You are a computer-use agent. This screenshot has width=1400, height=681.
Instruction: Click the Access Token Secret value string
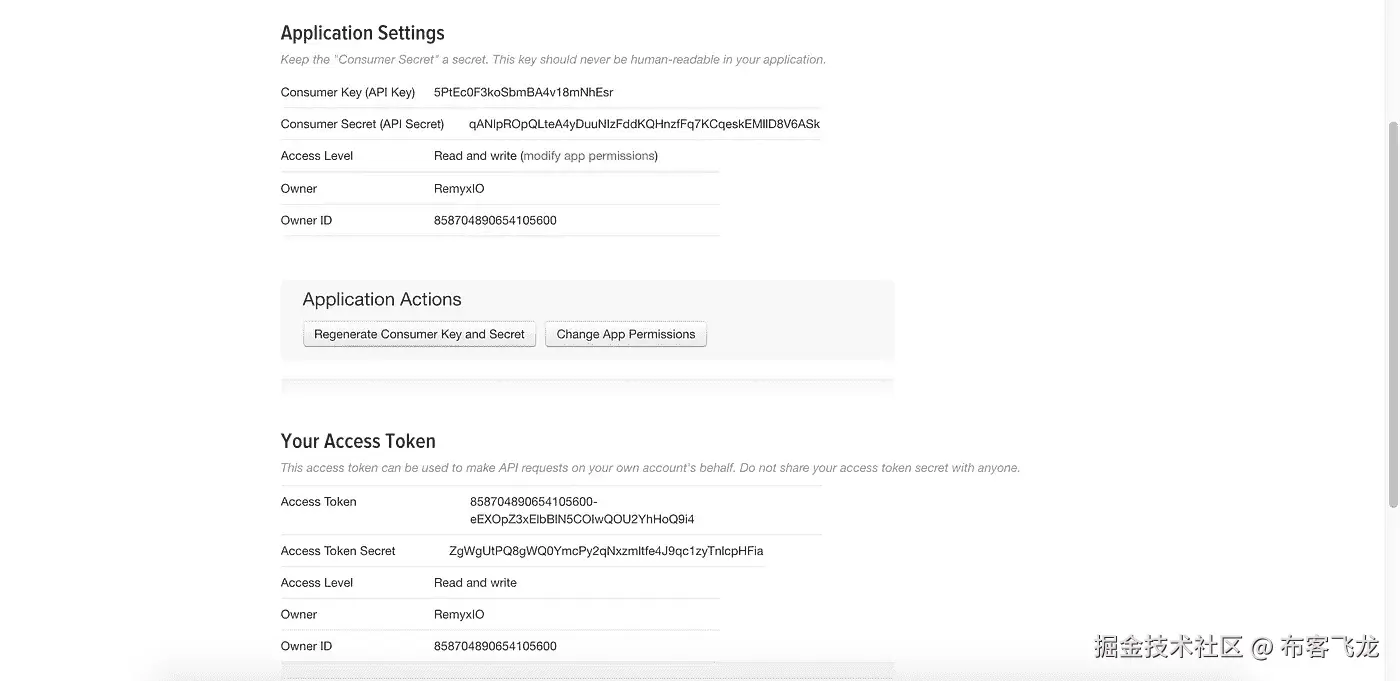click(x=606, y=551)
